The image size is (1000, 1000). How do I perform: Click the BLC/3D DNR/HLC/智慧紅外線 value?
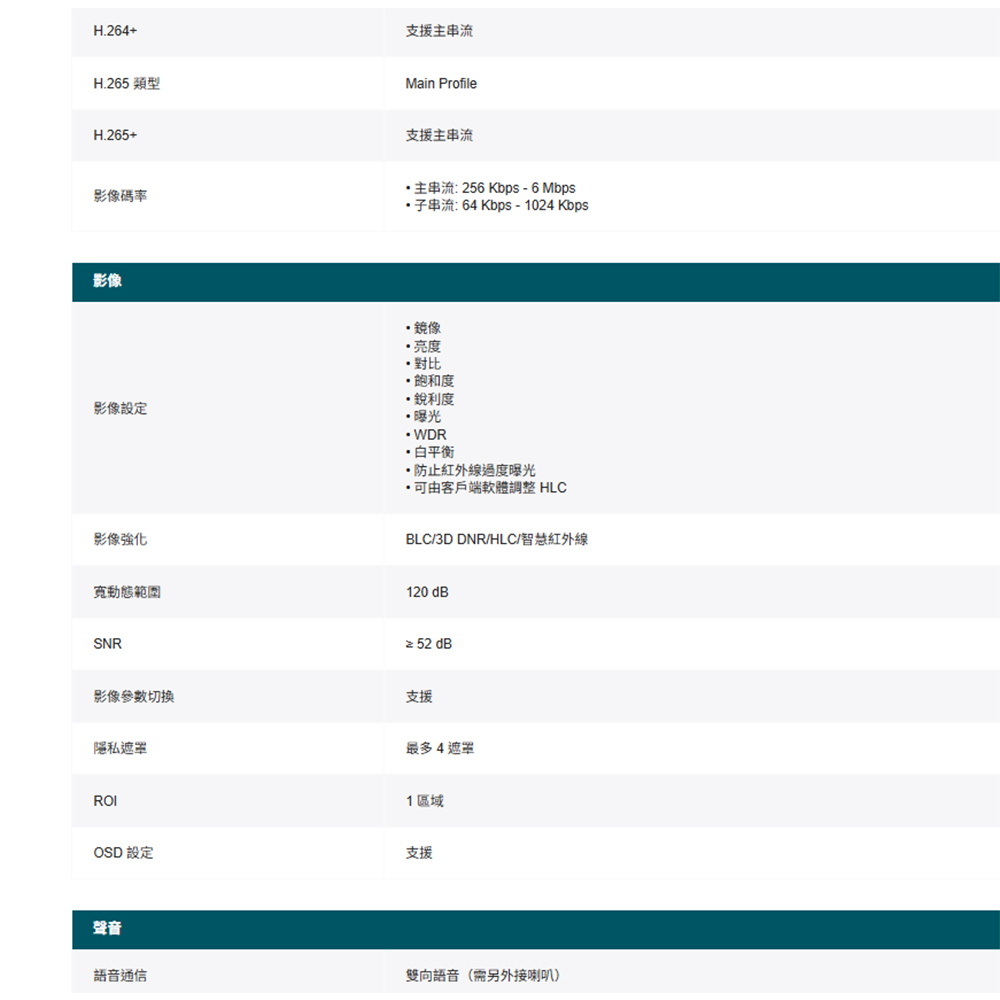pos(496,540)
